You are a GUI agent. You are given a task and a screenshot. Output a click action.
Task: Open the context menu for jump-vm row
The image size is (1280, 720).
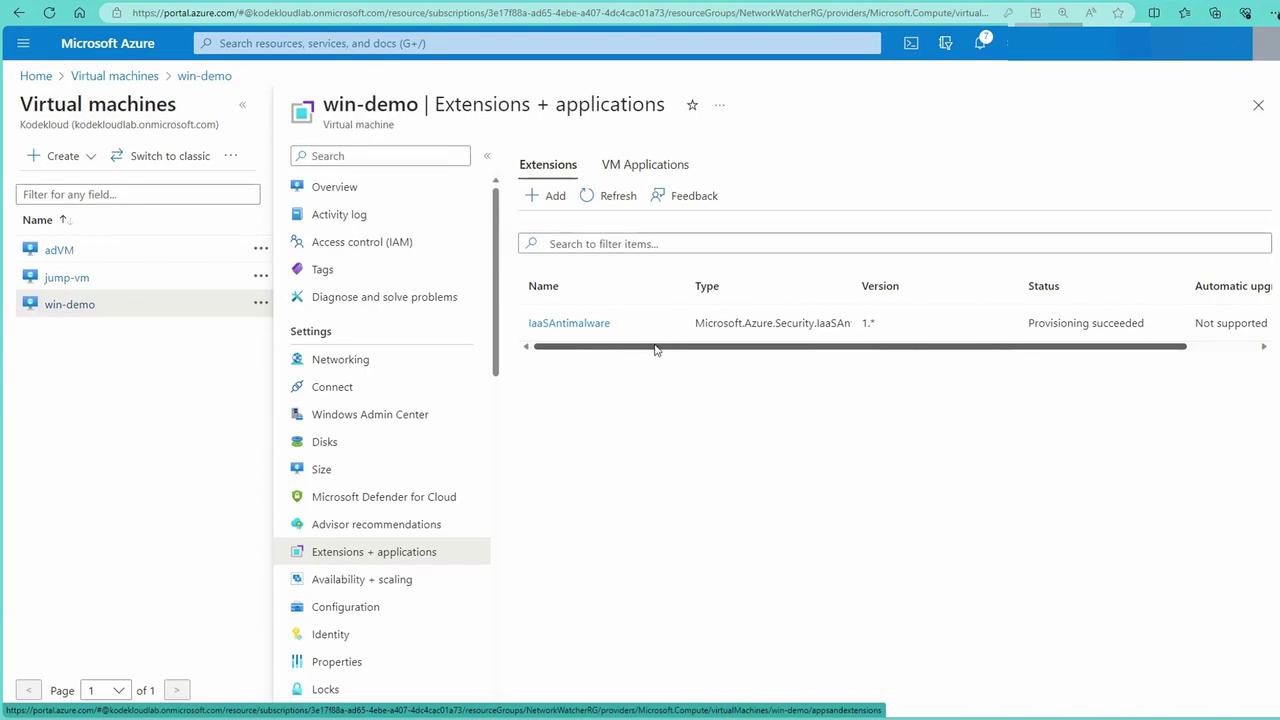[261, 275]
